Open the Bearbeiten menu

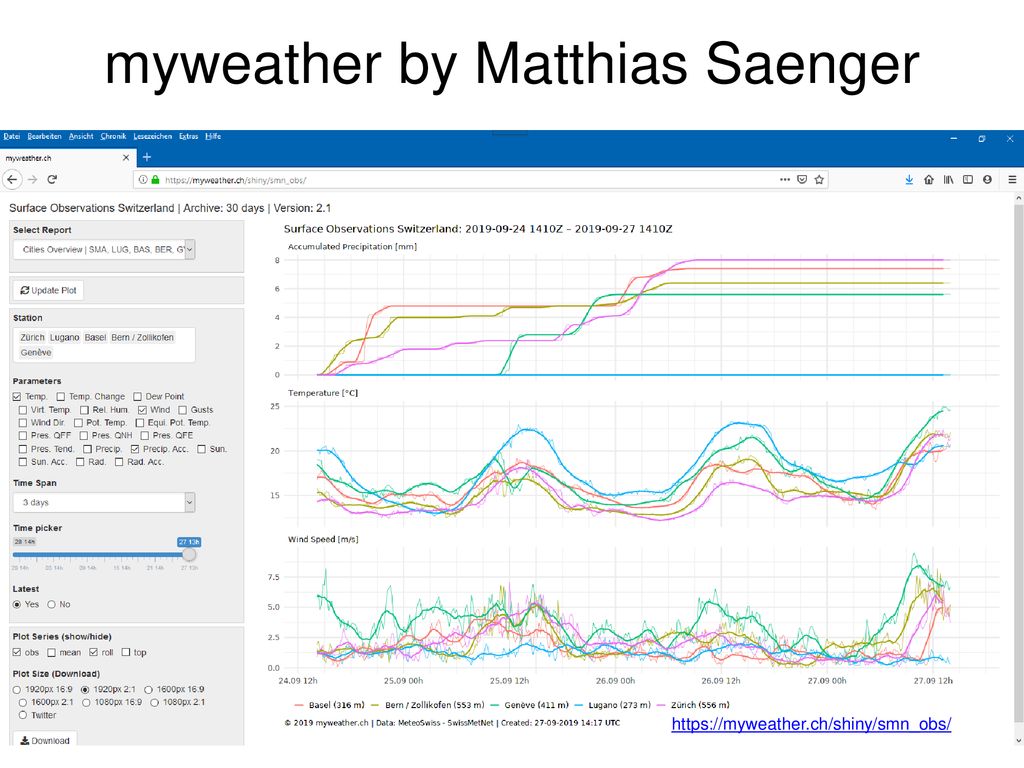coord(44,136)
